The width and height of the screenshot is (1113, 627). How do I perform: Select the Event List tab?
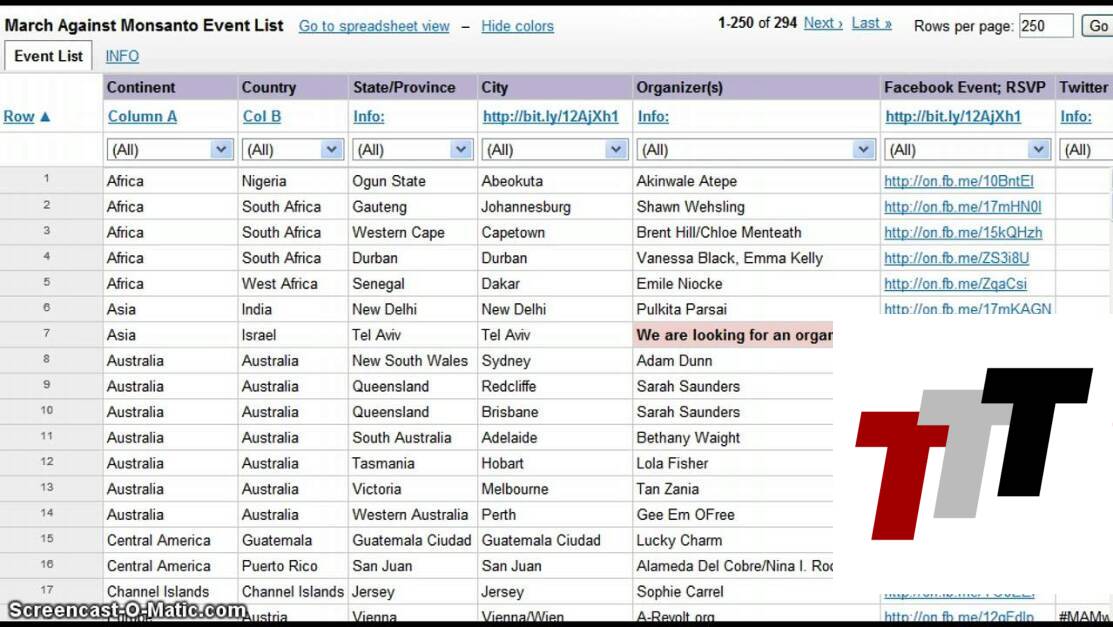pyautogui.click(x=48, y=57)
